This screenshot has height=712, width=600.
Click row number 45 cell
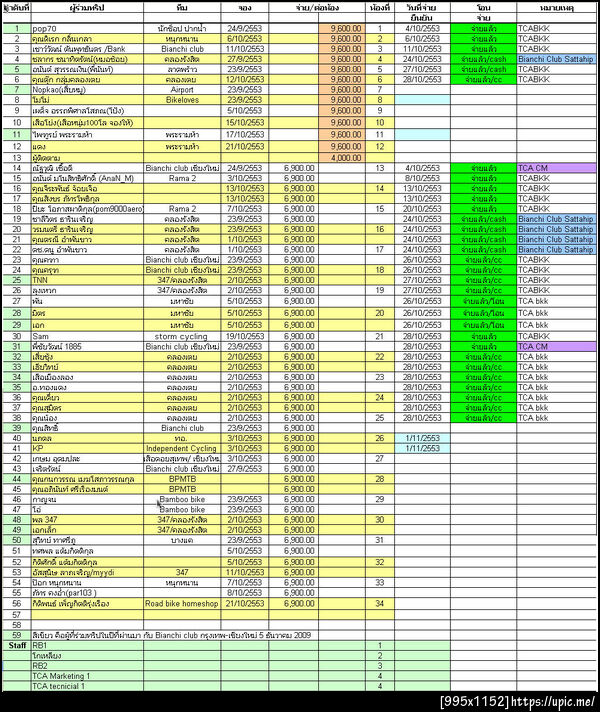click(17, 489)
